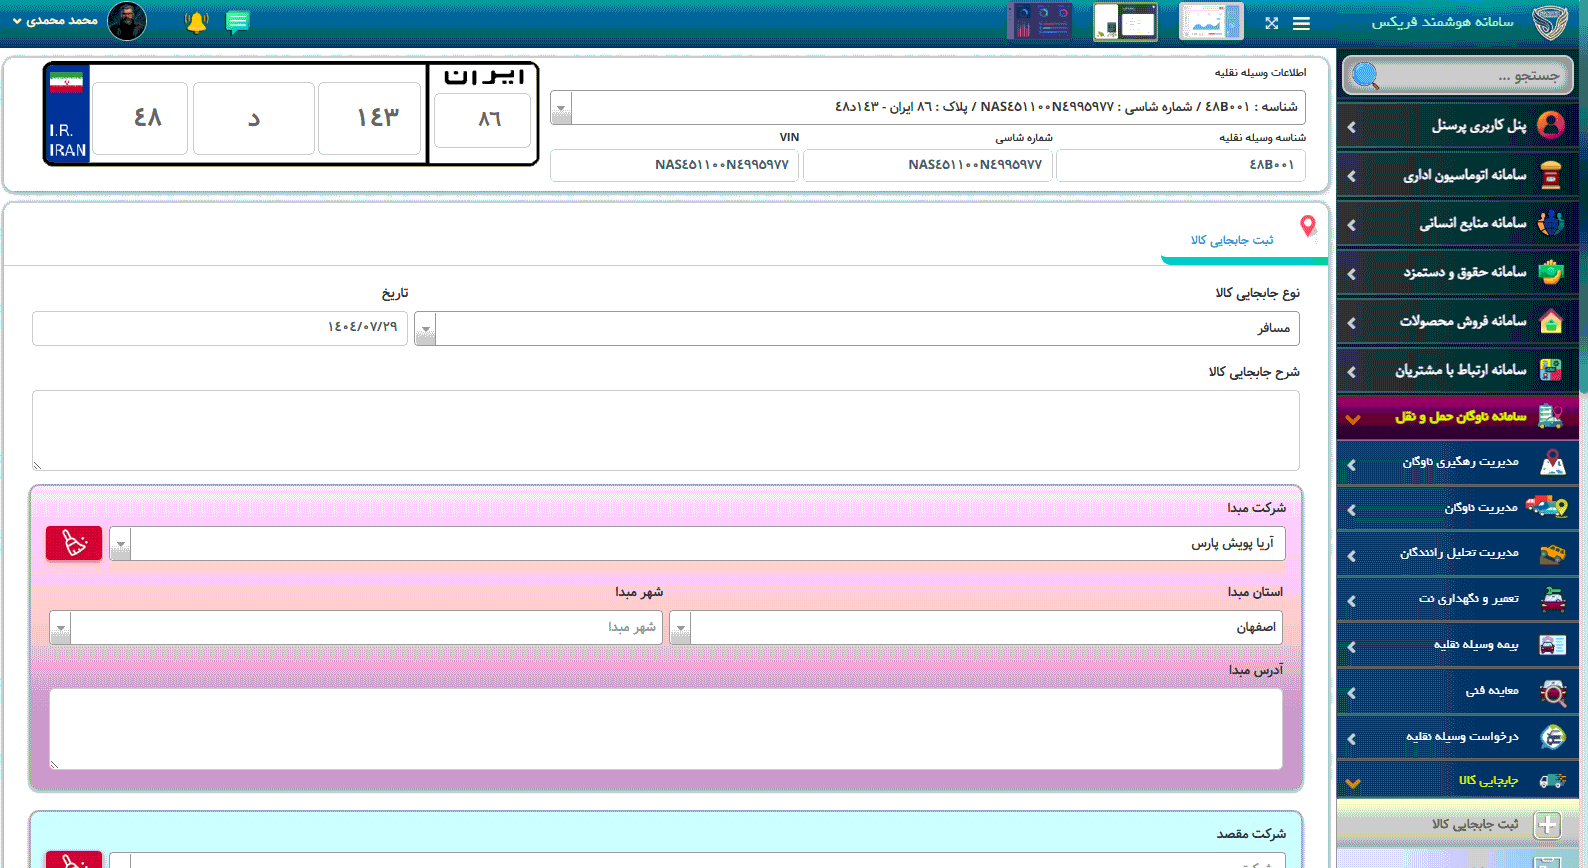Expand the سامانه اتوماسیون اداری menu
Viewport: 1588px width, 868px height.
click(1458, 175)
